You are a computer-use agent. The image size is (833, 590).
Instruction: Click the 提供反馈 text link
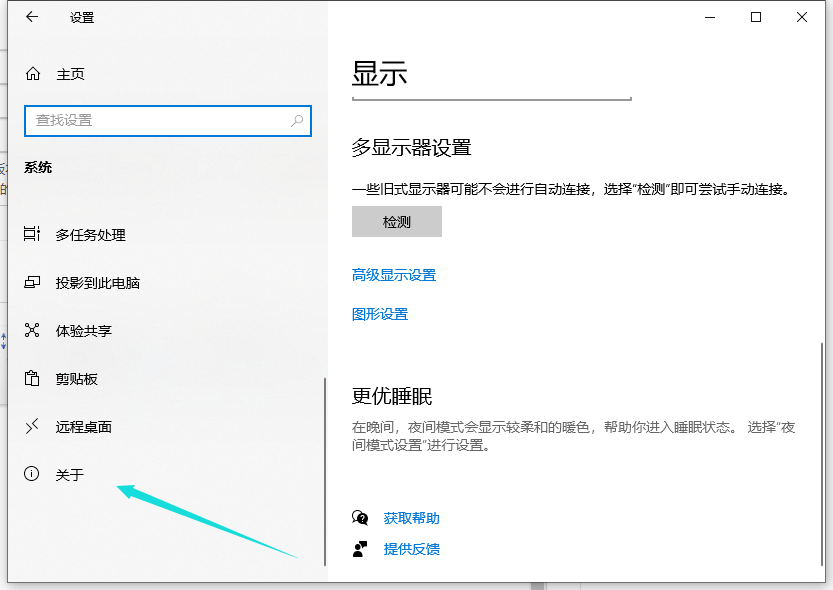click(411, 549)
